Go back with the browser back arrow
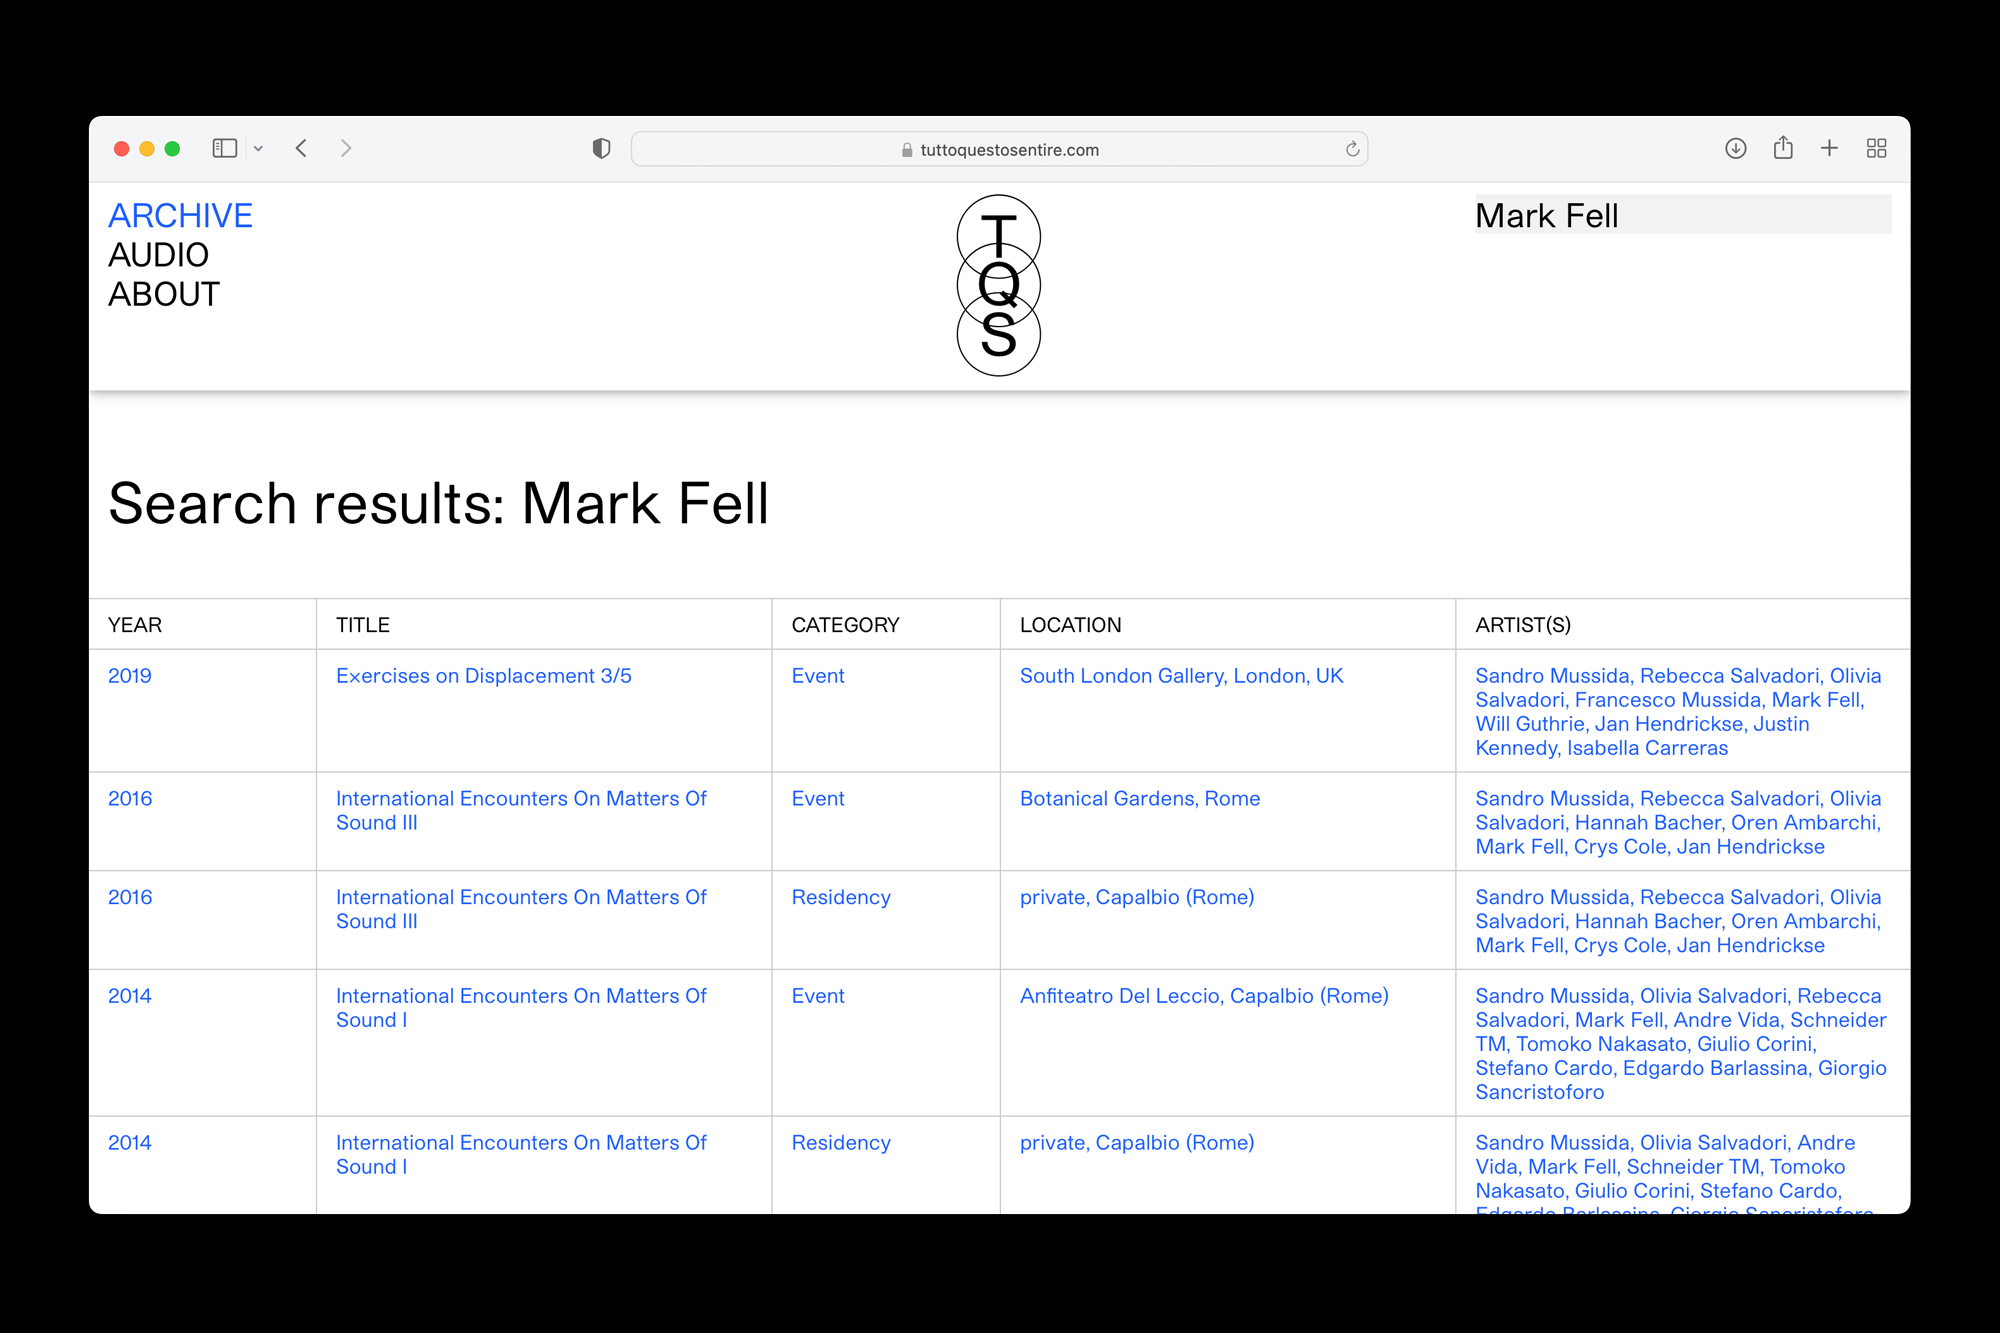The height and width of the screenshot is (1333, 2000). [x=301, y=148]
